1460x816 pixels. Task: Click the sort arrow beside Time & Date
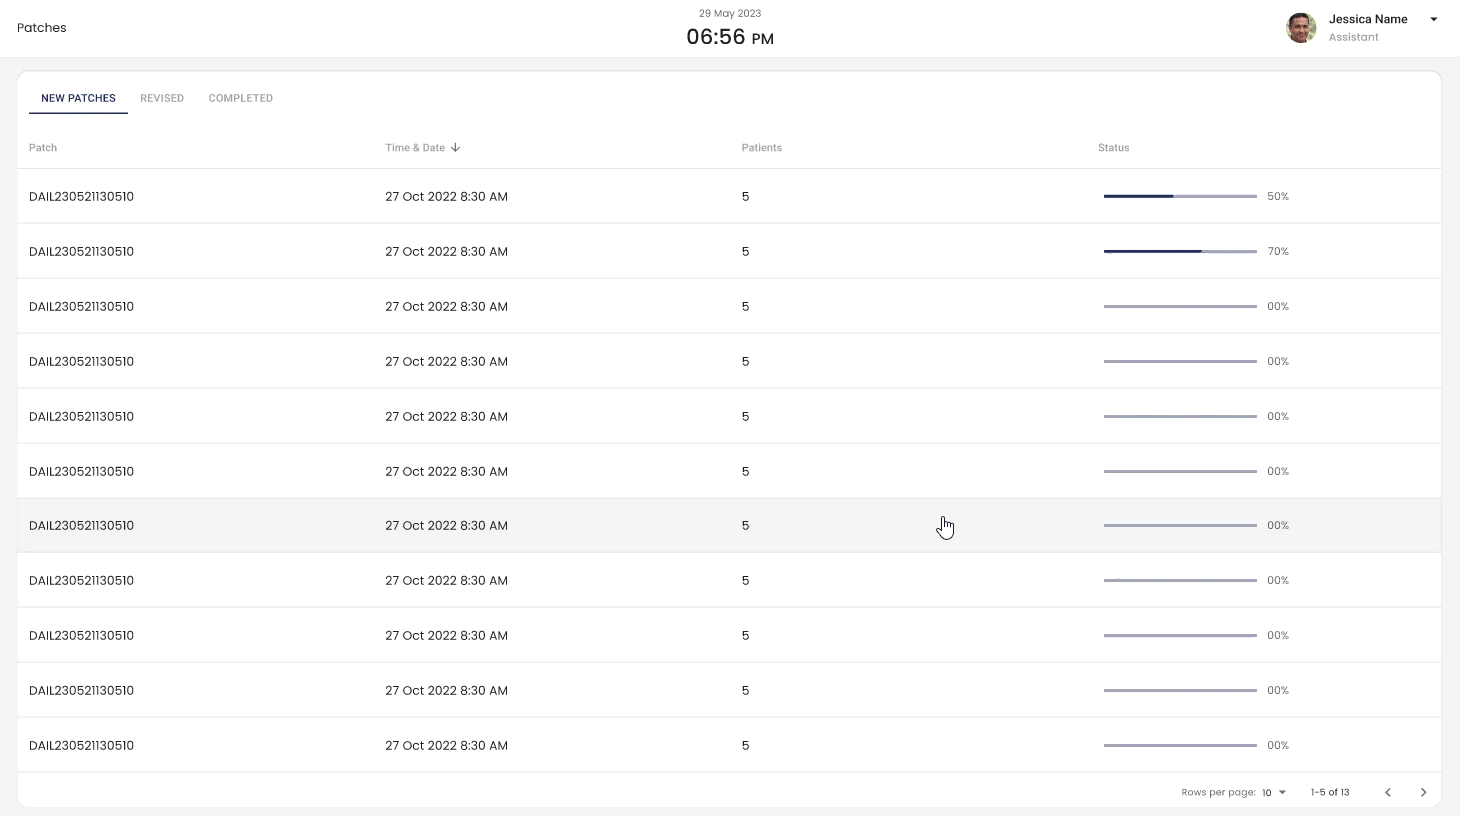[x=456, y=148]
